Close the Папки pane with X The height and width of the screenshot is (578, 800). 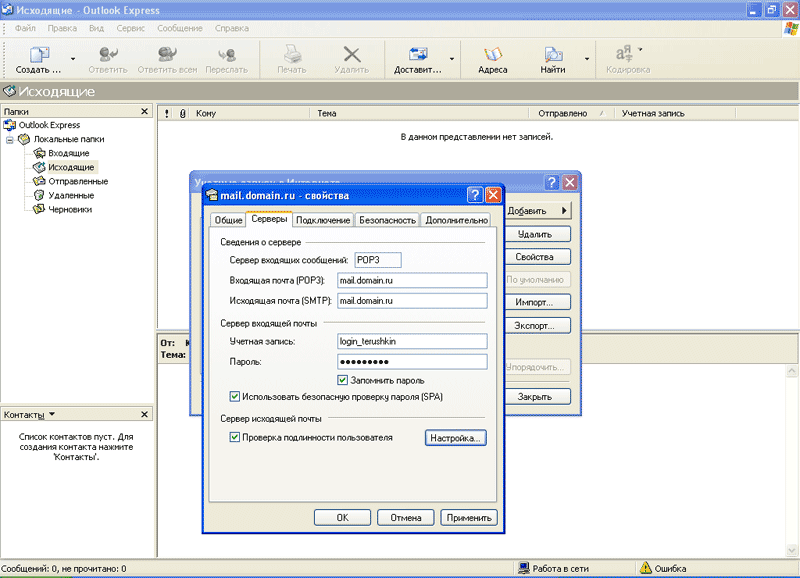coord(144,111)
